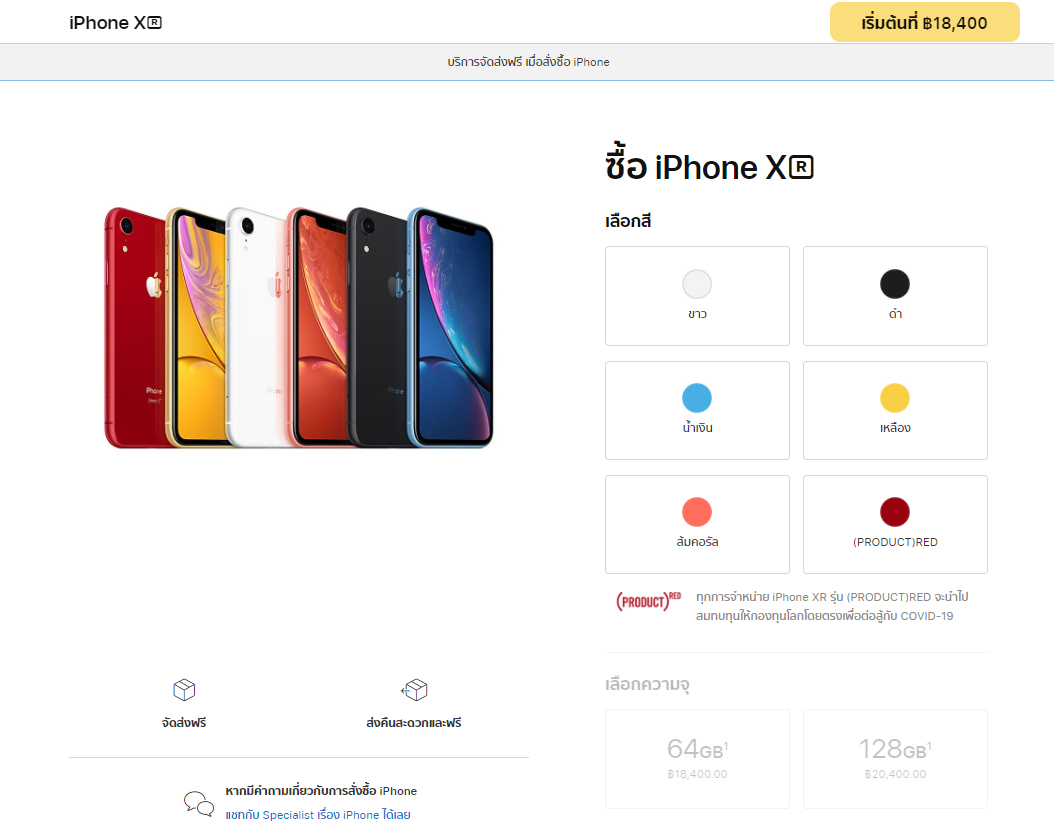The height and width of the screenshot is (834, 1054).
Task: Click the free delivery box icon
Action: (184, 690)
